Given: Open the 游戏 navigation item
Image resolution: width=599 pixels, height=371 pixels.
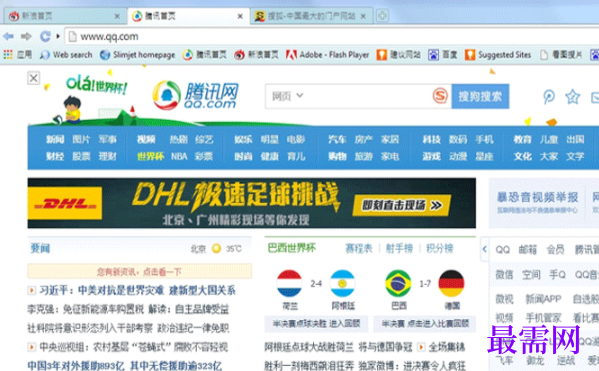Looking at the screenshot, I should click(432, 156).
